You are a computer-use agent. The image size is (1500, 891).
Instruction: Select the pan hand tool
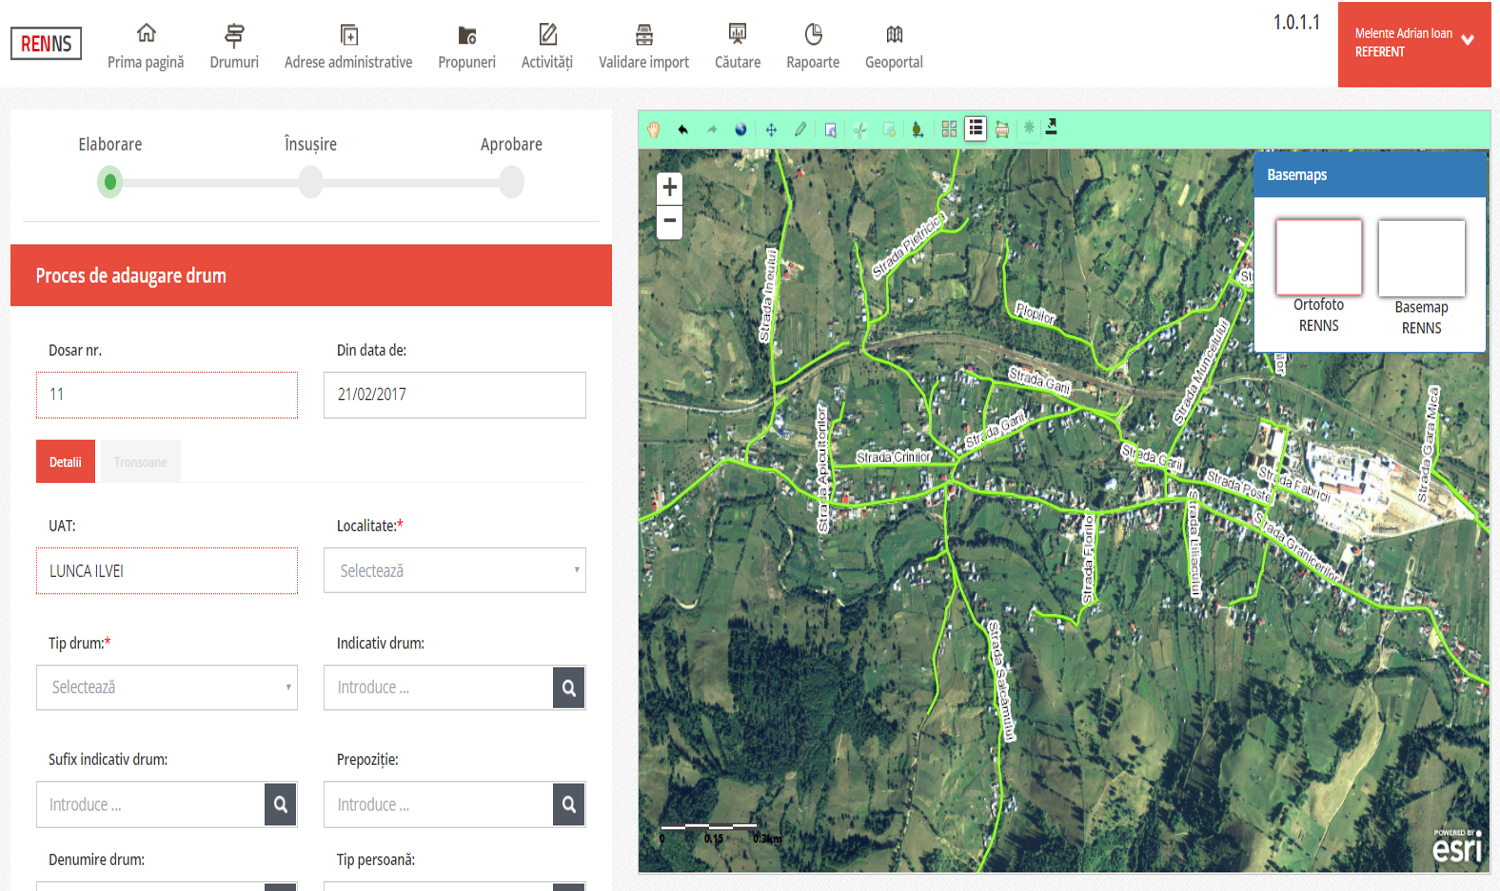(x=653, y=129)
